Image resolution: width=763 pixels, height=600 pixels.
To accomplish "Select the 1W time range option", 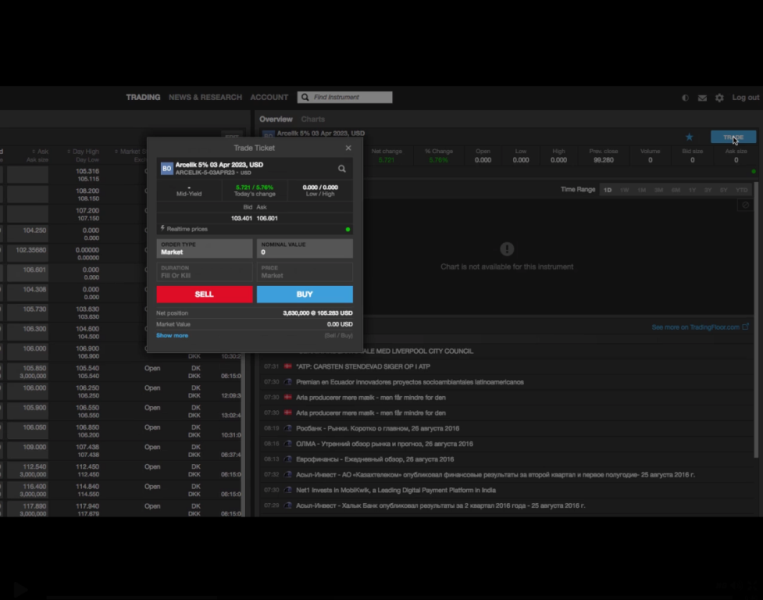I will (x=625, y=190).
